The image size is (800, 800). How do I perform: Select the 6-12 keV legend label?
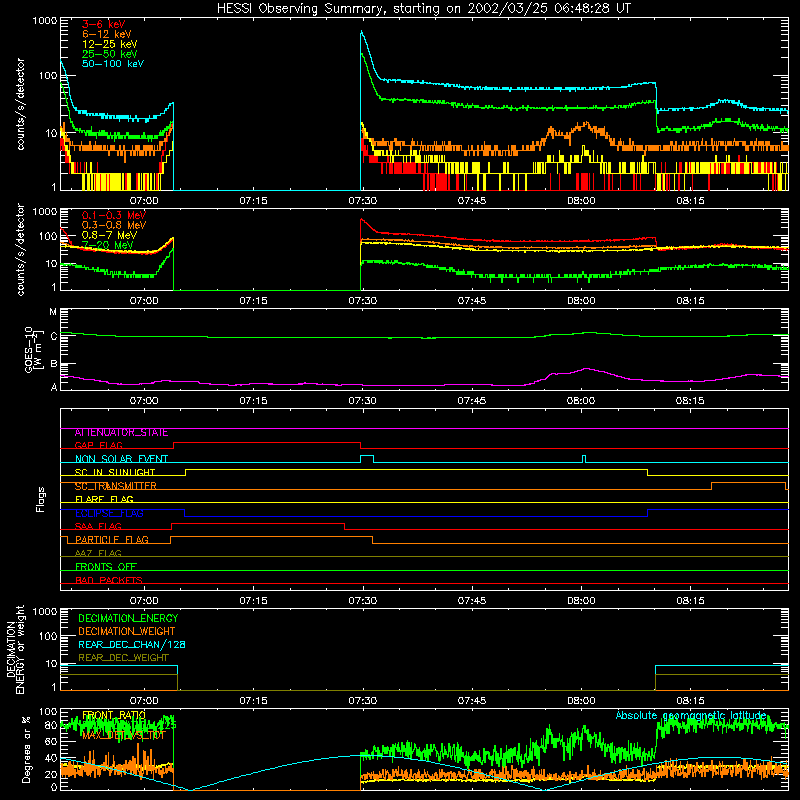107,34
